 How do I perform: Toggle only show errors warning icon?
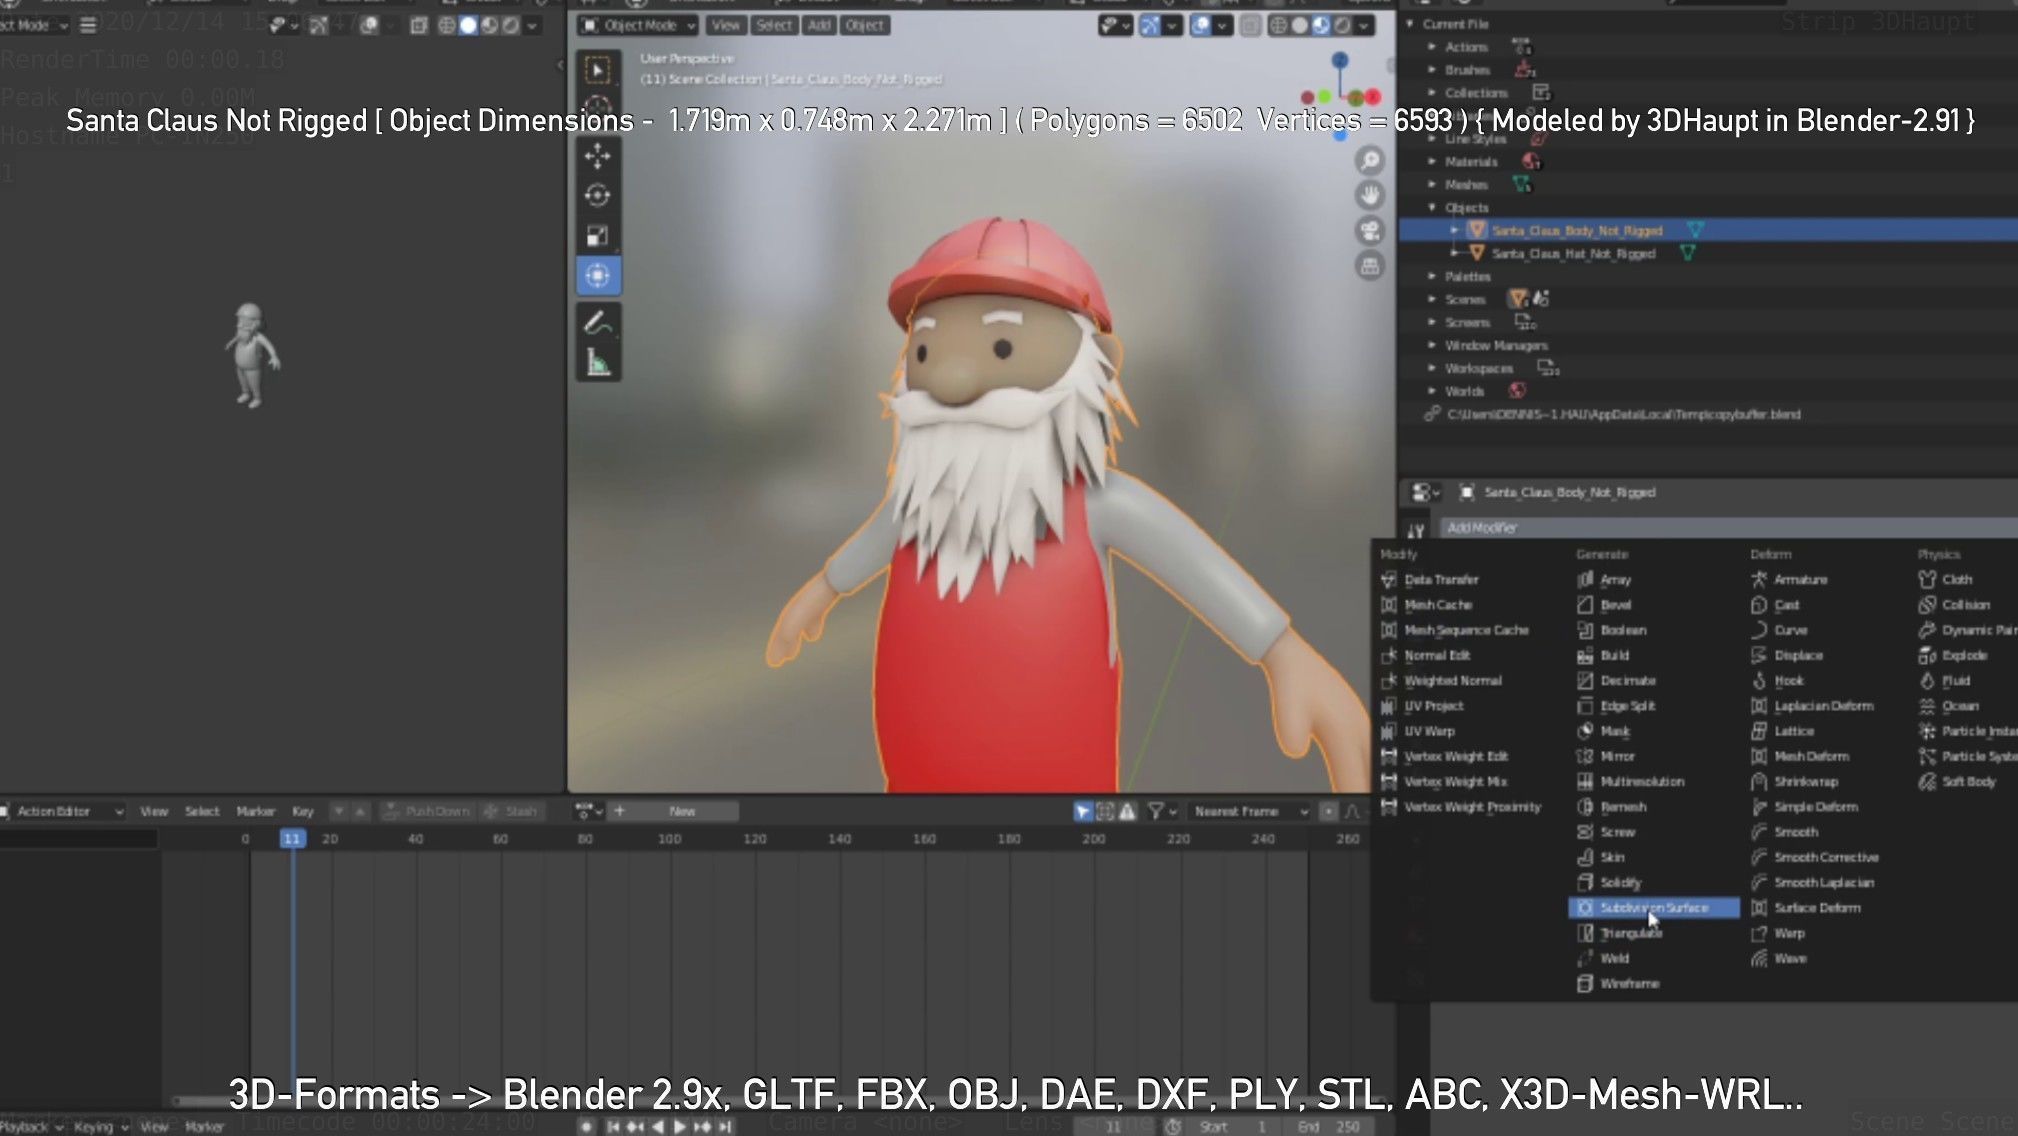(x=1128, y=812)
